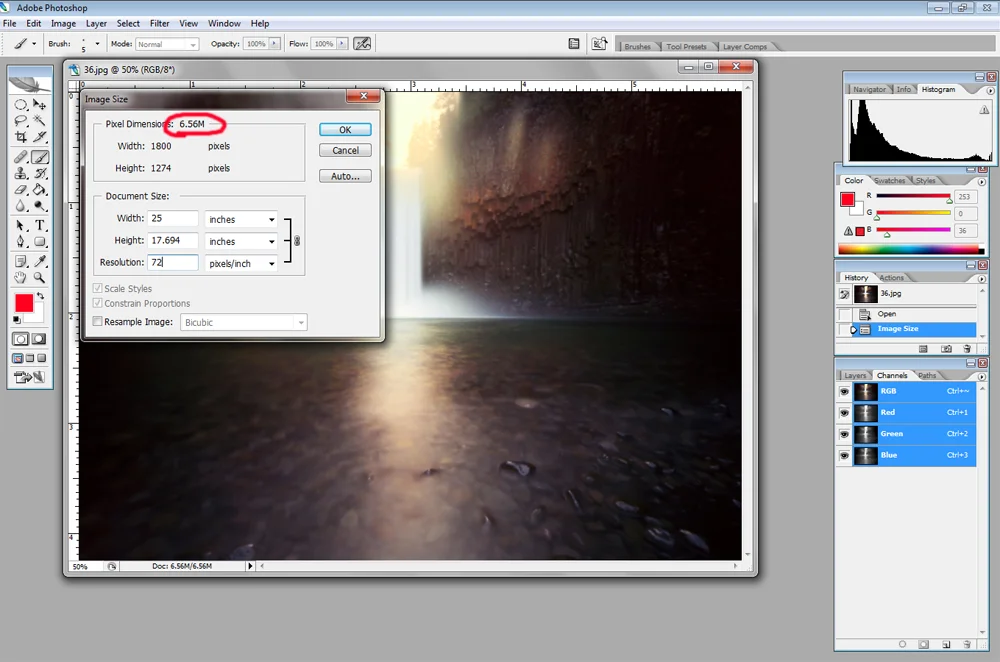This screenshot has width=1000, height=662.
Task: Open the Resolution units dropdown
Action: click(240, 262)
